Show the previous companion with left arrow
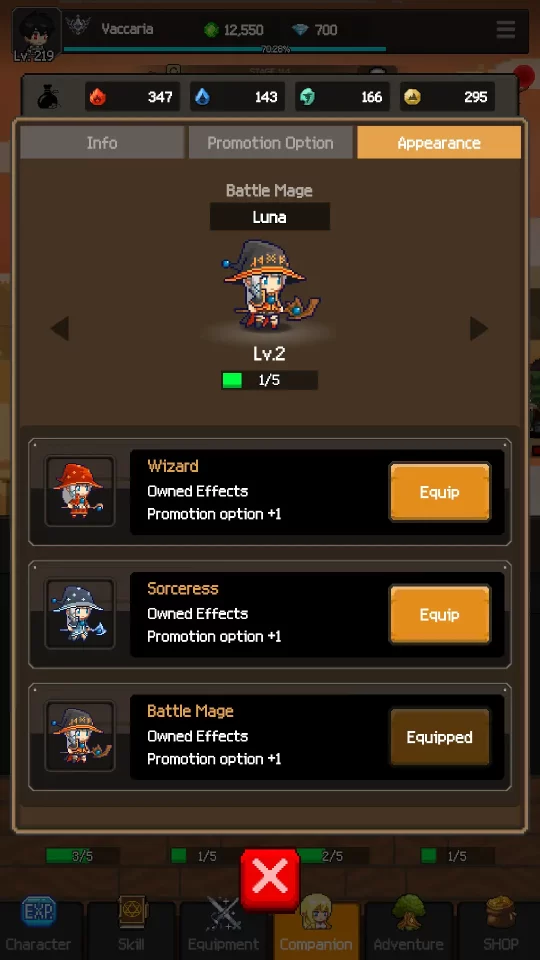 click(59, 329)
